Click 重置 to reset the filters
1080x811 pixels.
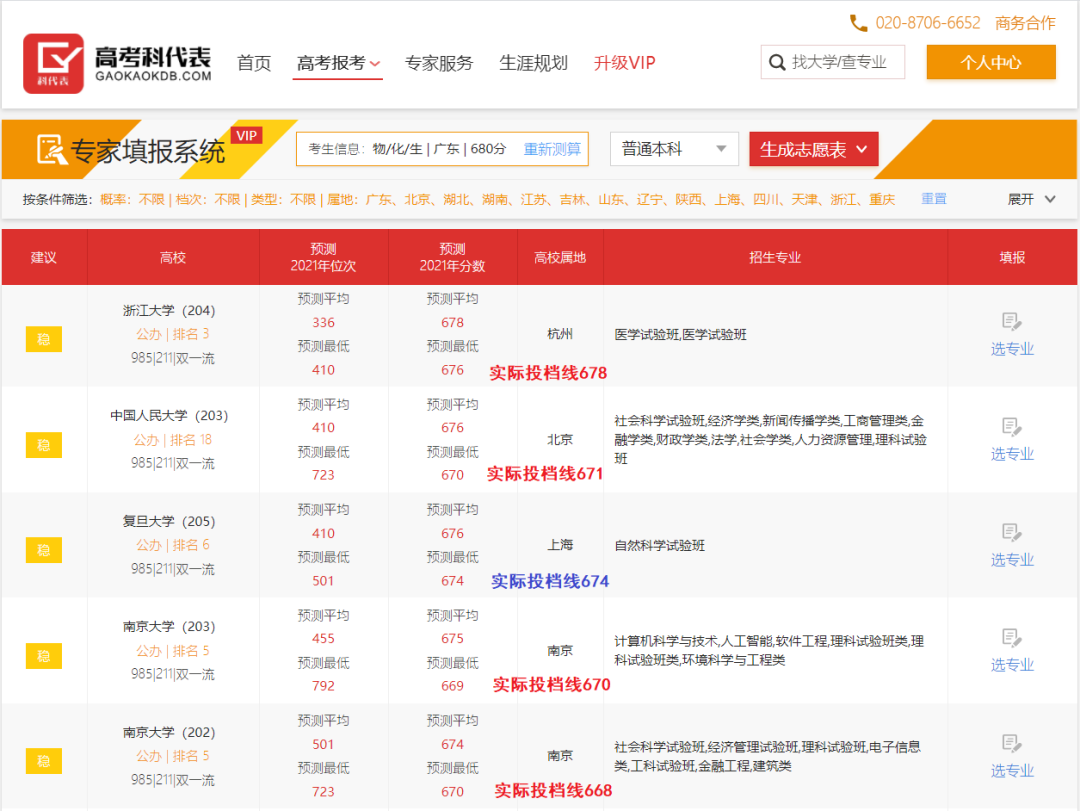click(933, 199)
